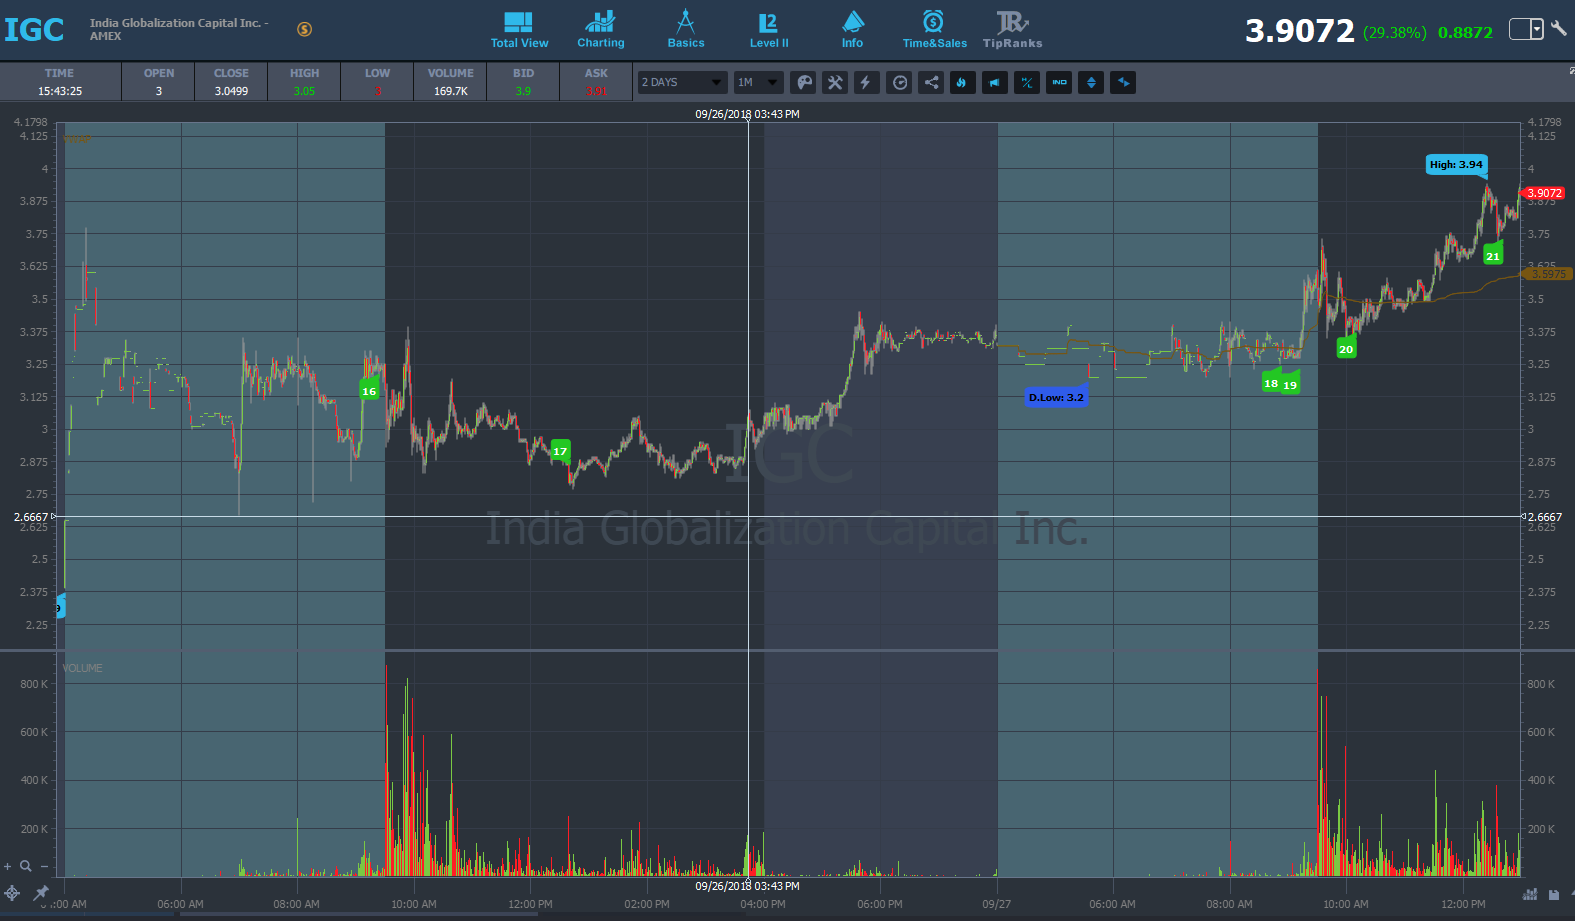Screen dimensions: 1575x921
Task: Open the TipRanks tab
Action: click(x=1012, y=30)
